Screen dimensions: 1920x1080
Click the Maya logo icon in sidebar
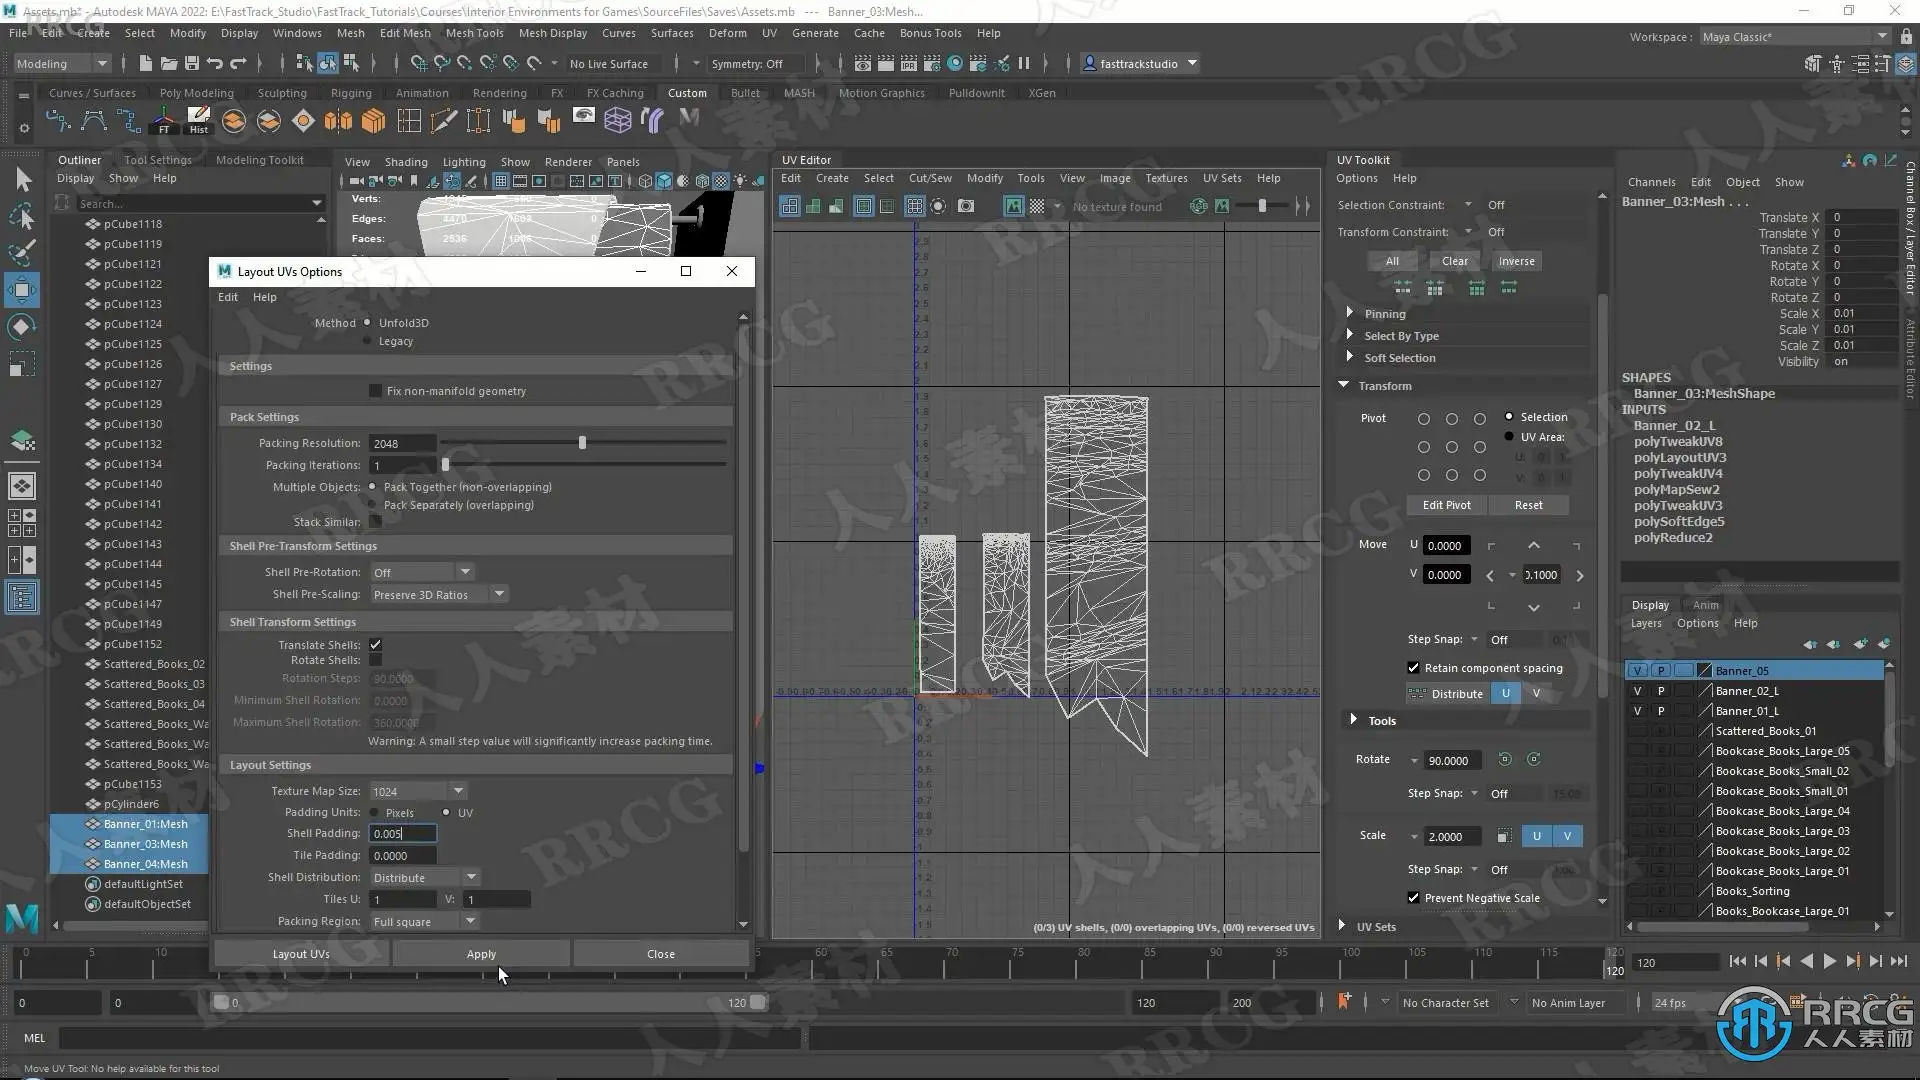point(22,917)
